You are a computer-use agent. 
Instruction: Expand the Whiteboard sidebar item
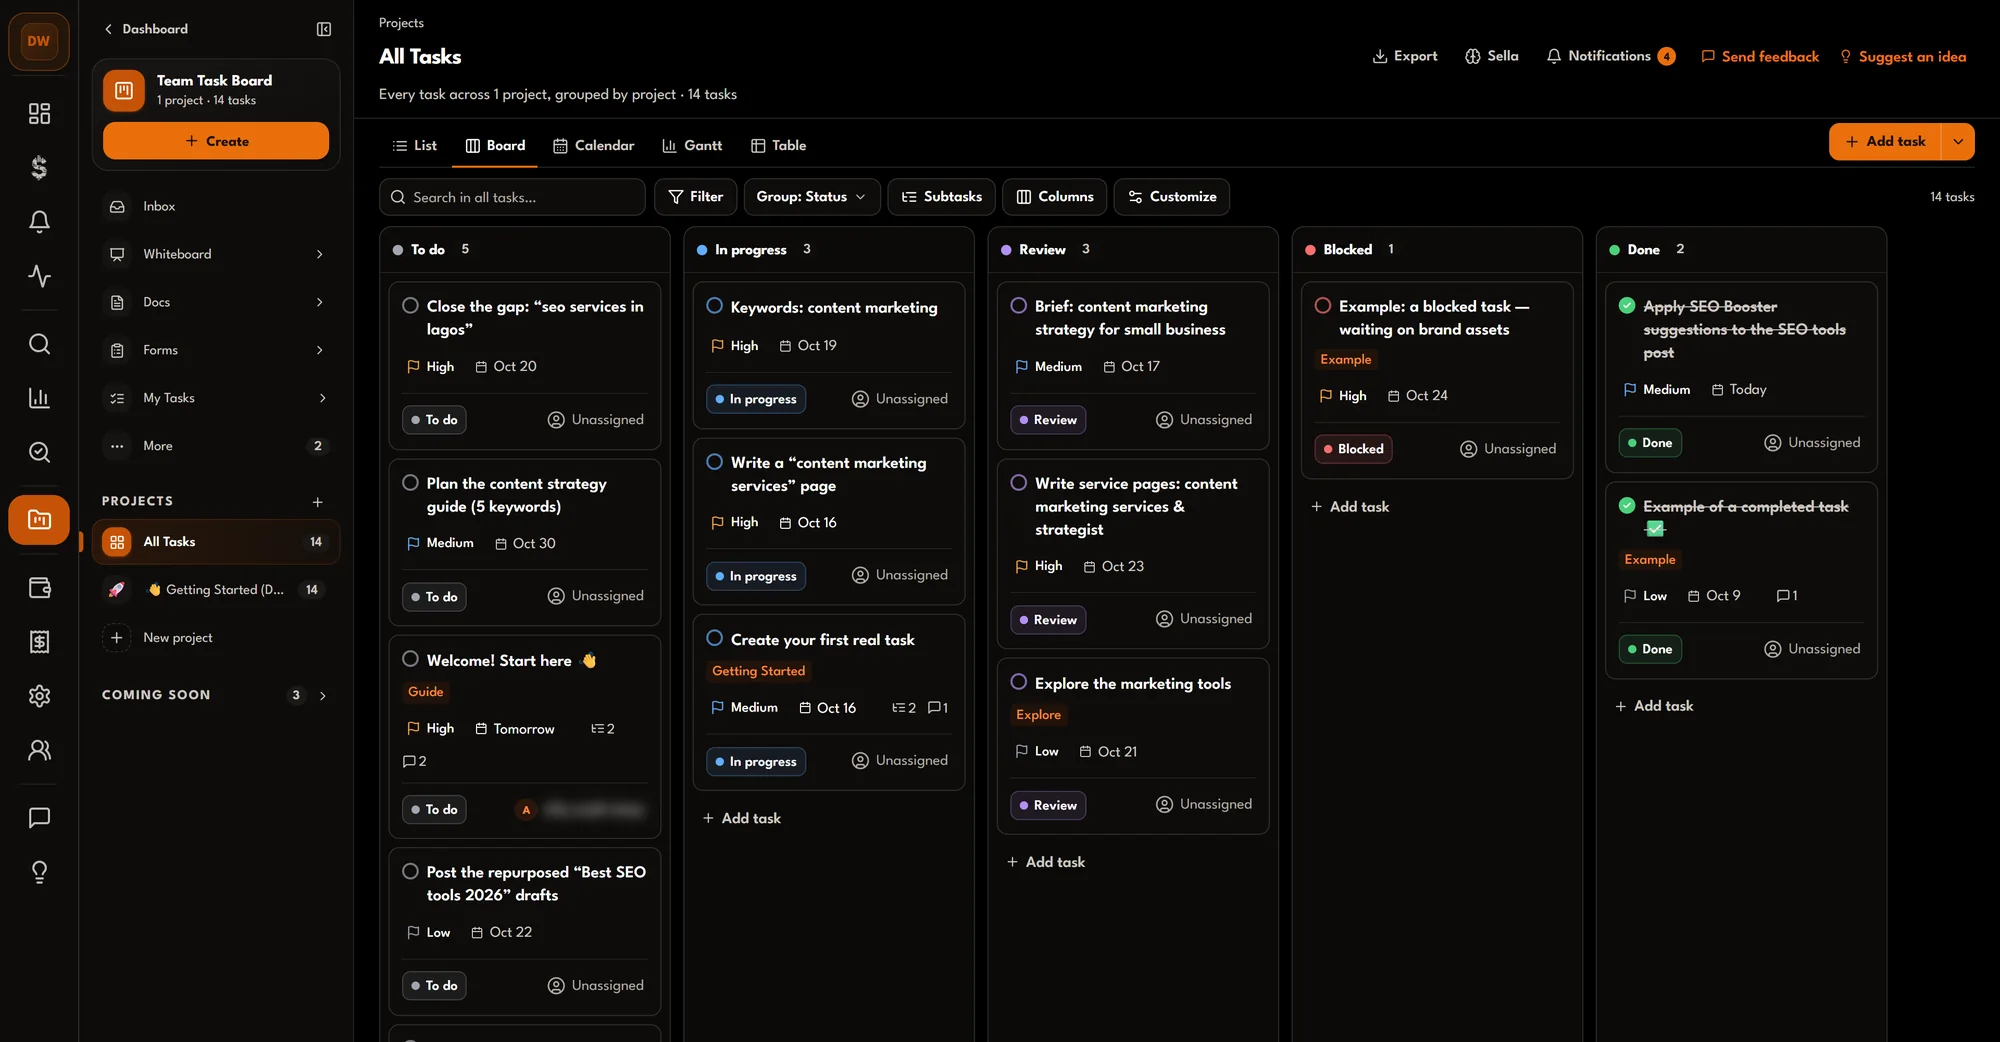tap(319, 254)
